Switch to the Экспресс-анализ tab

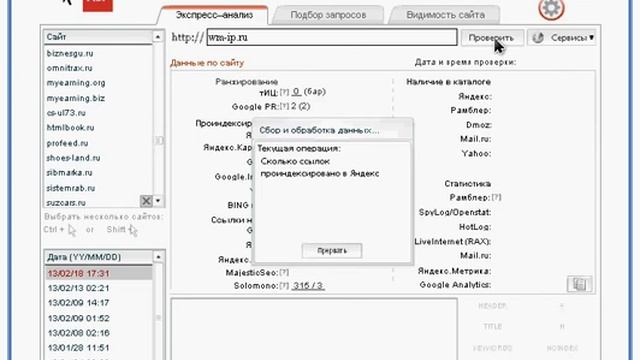click(214, 15)
